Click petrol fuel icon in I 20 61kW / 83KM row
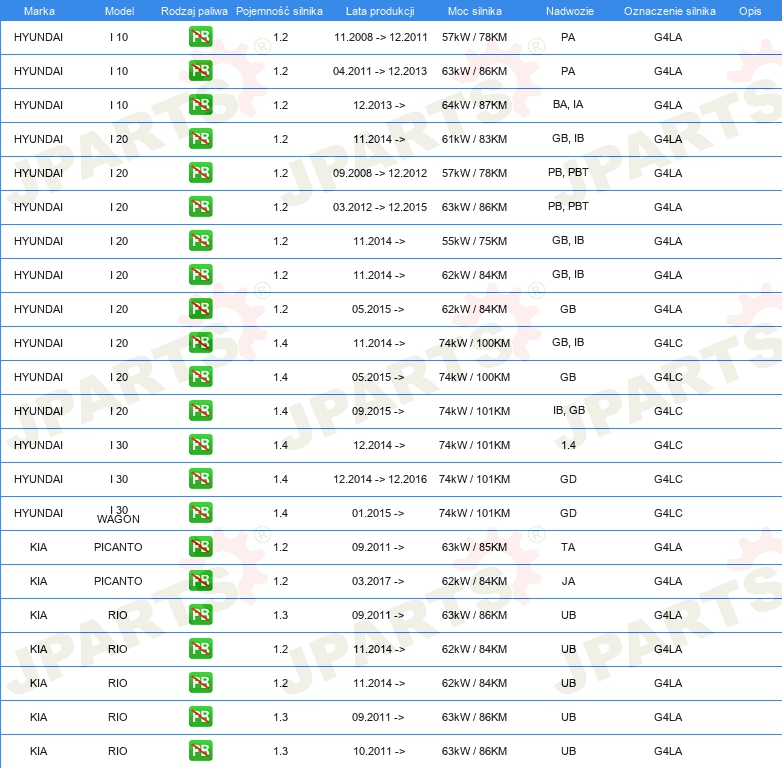The height and width of the screenshot is (768, 782). tap(200, 139)
